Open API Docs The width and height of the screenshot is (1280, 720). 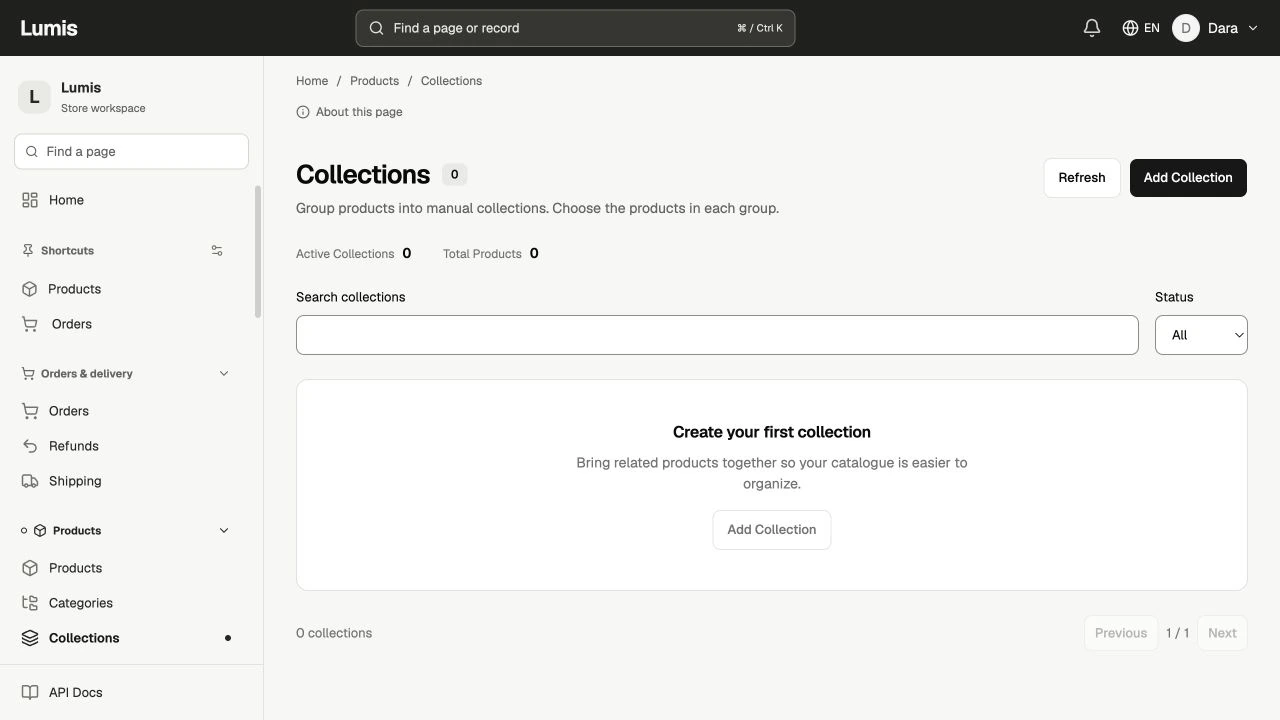[x=131, y=692]
